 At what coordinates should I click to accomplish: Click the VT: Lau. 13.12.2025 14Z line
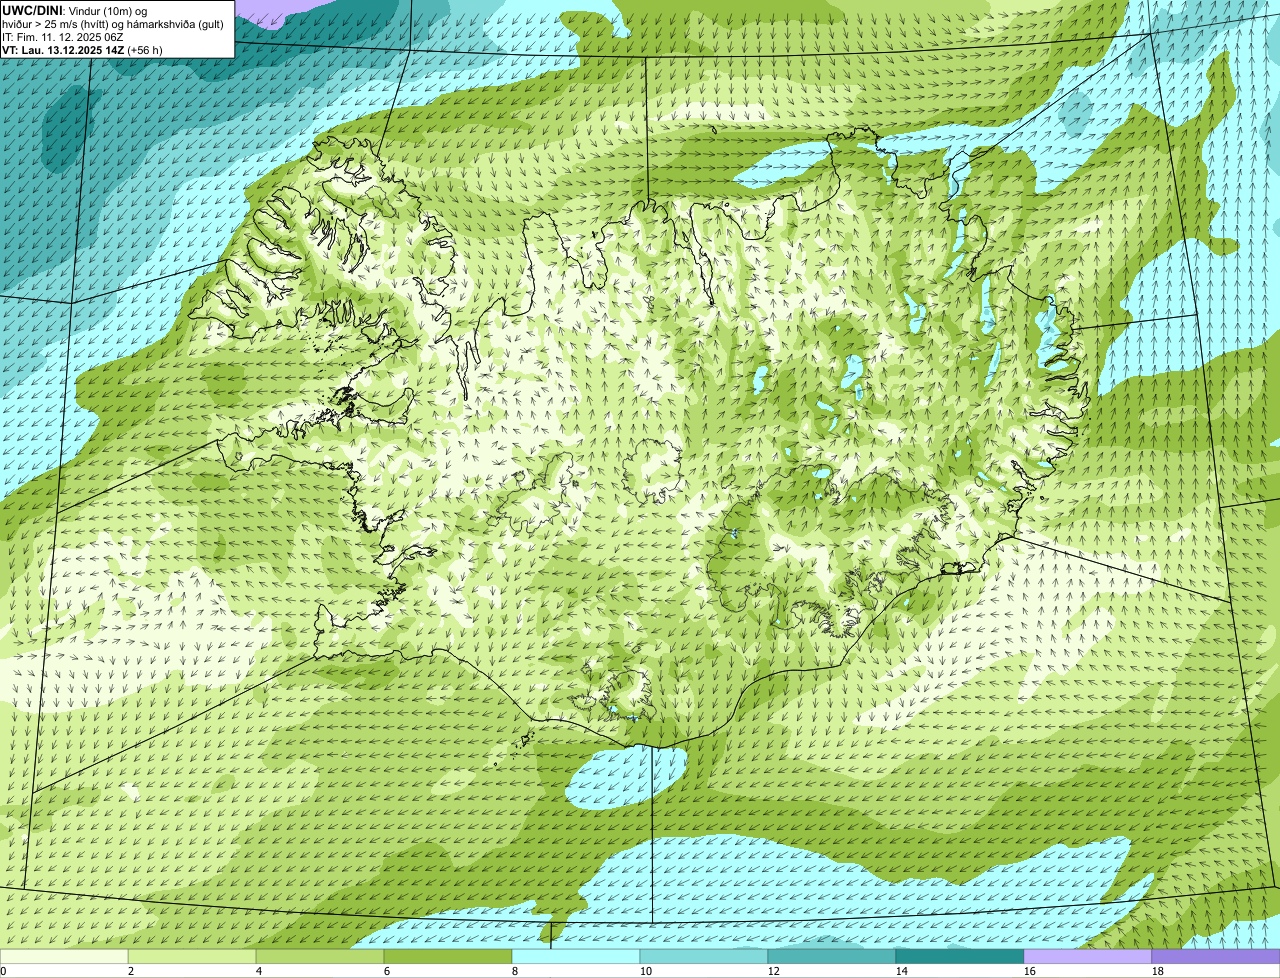tap(82, 49)
